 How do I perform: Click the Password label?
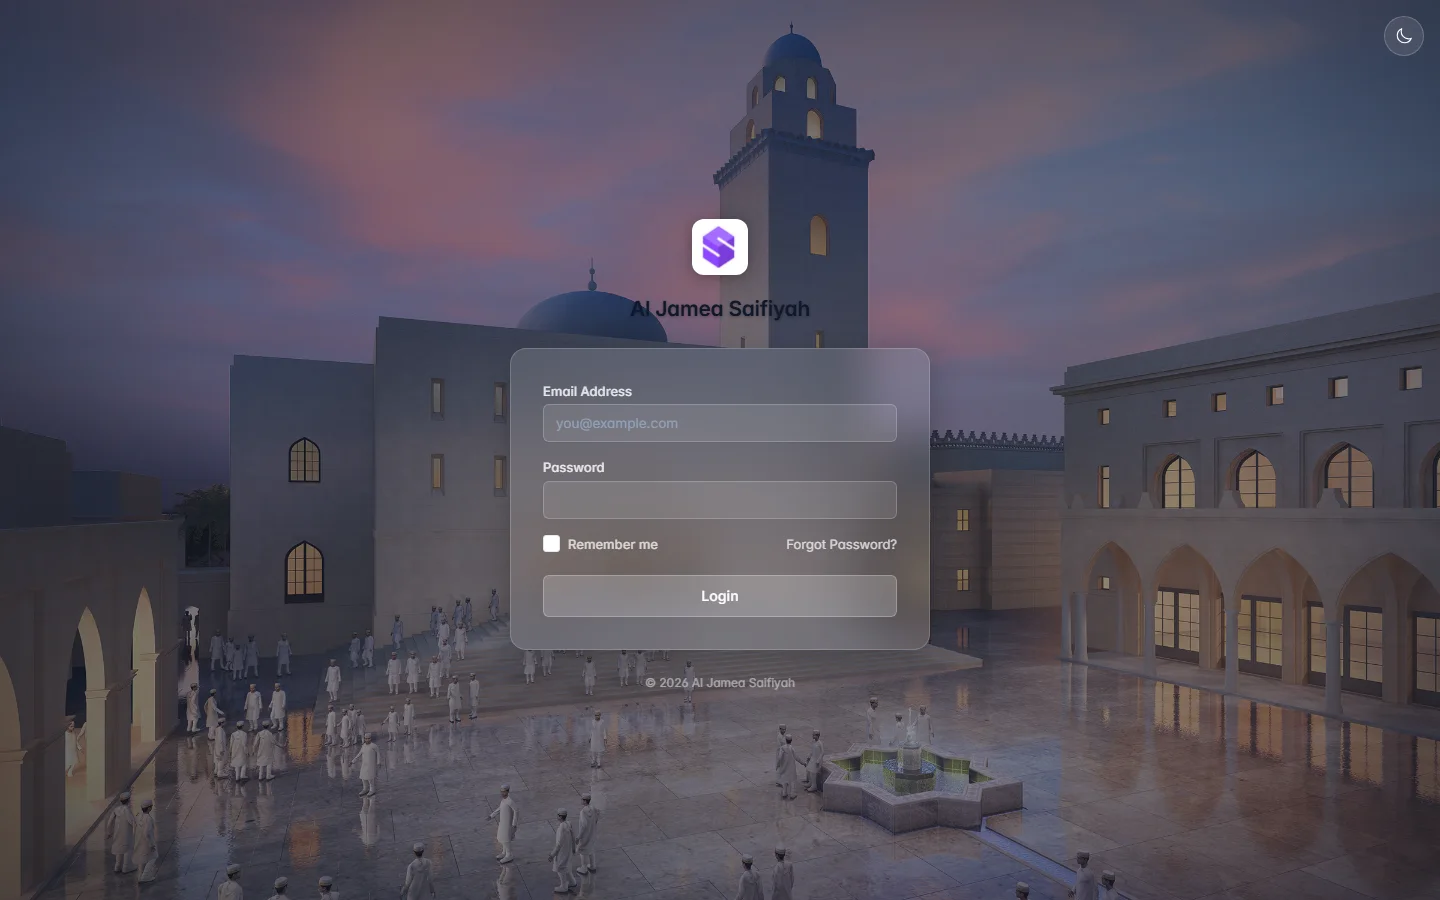coord(573,467)
